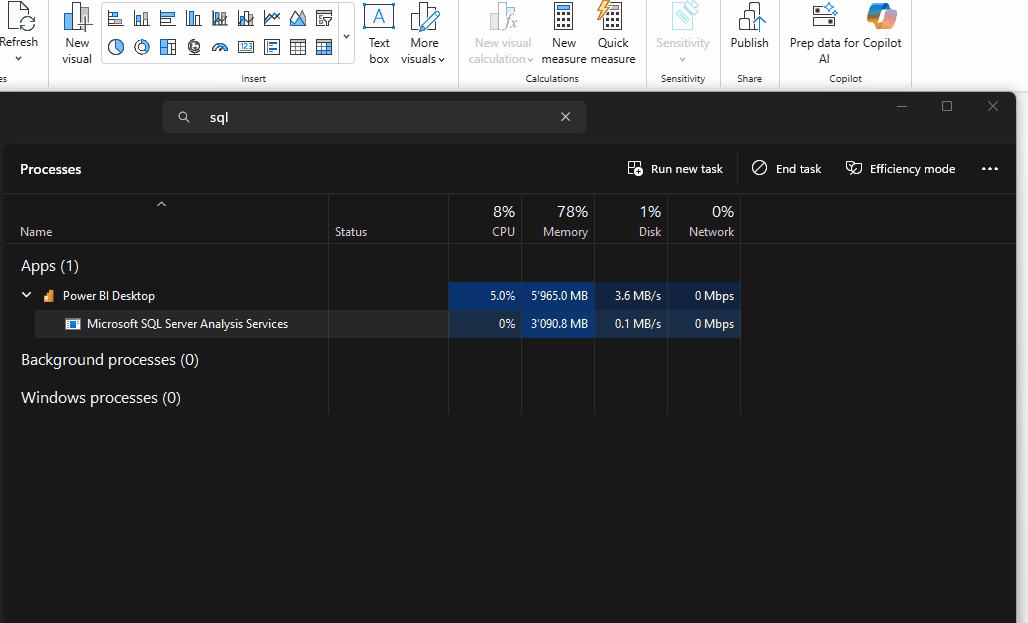Image resolution: width=1028 pixels, height=623 pixels.
Task: Click the search magnifier icon
Action: click(x=184, y=117)
